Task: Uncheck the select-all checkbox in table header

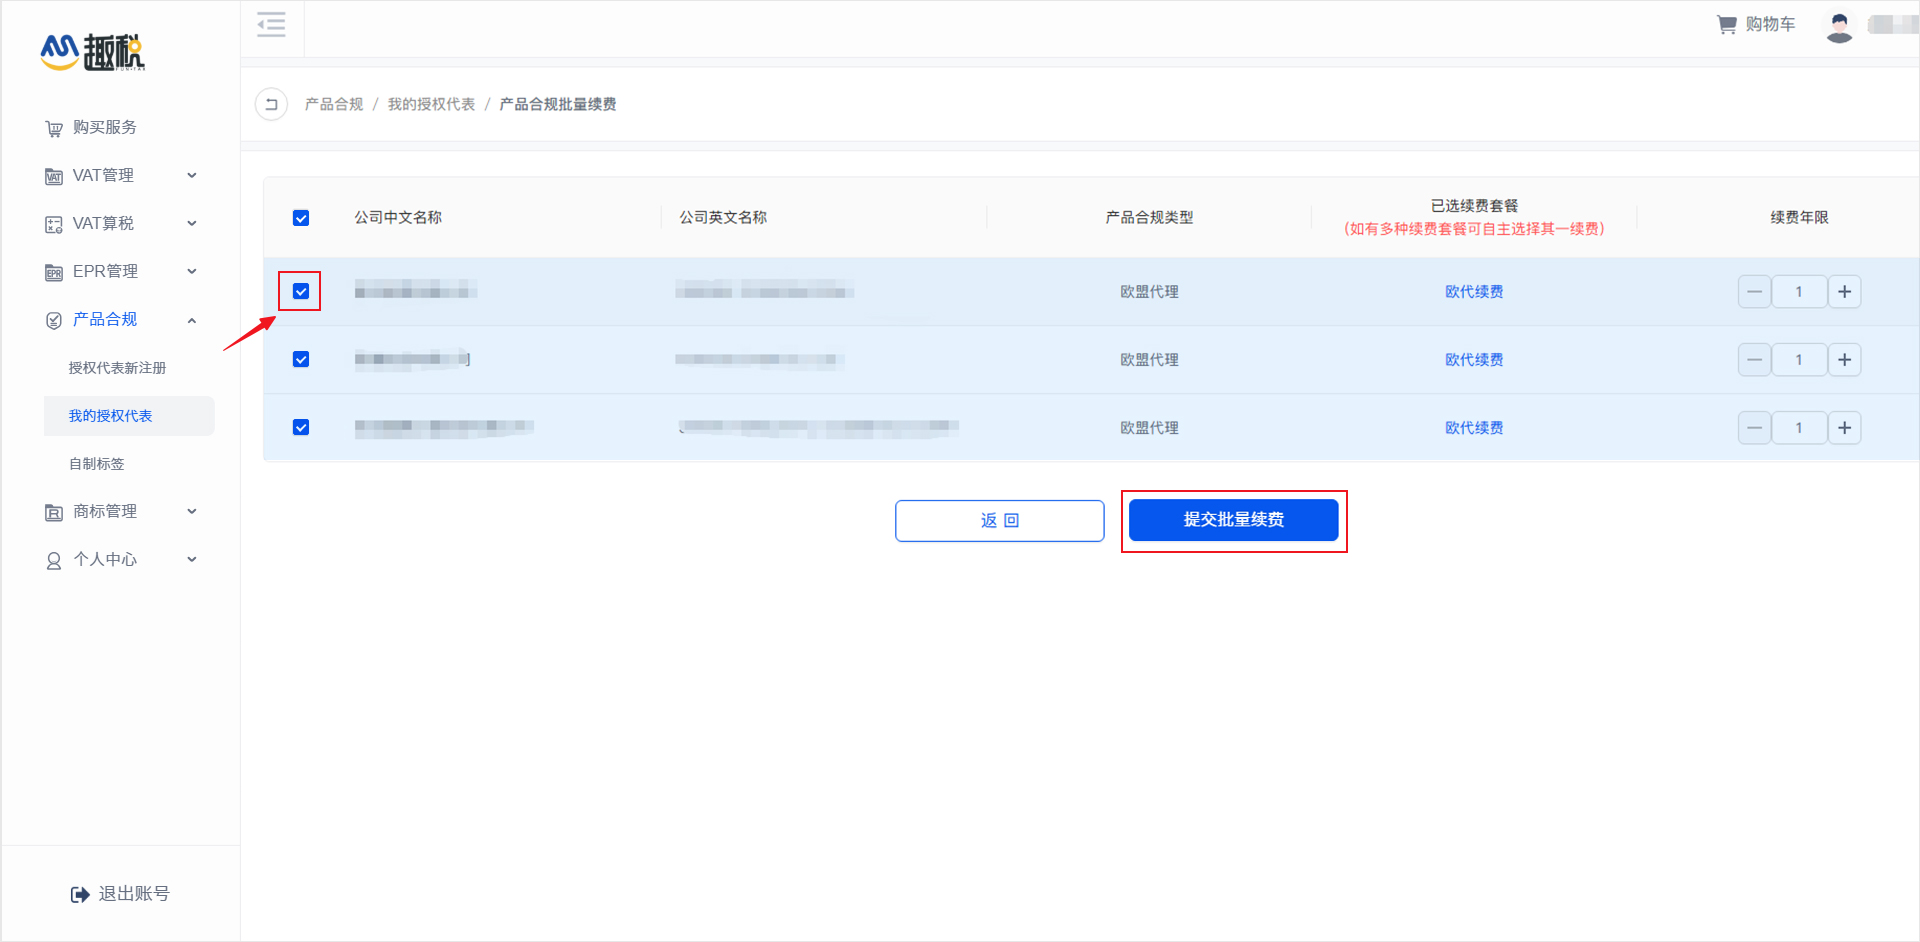Action: pyautogui.click(x=300, y=217)
